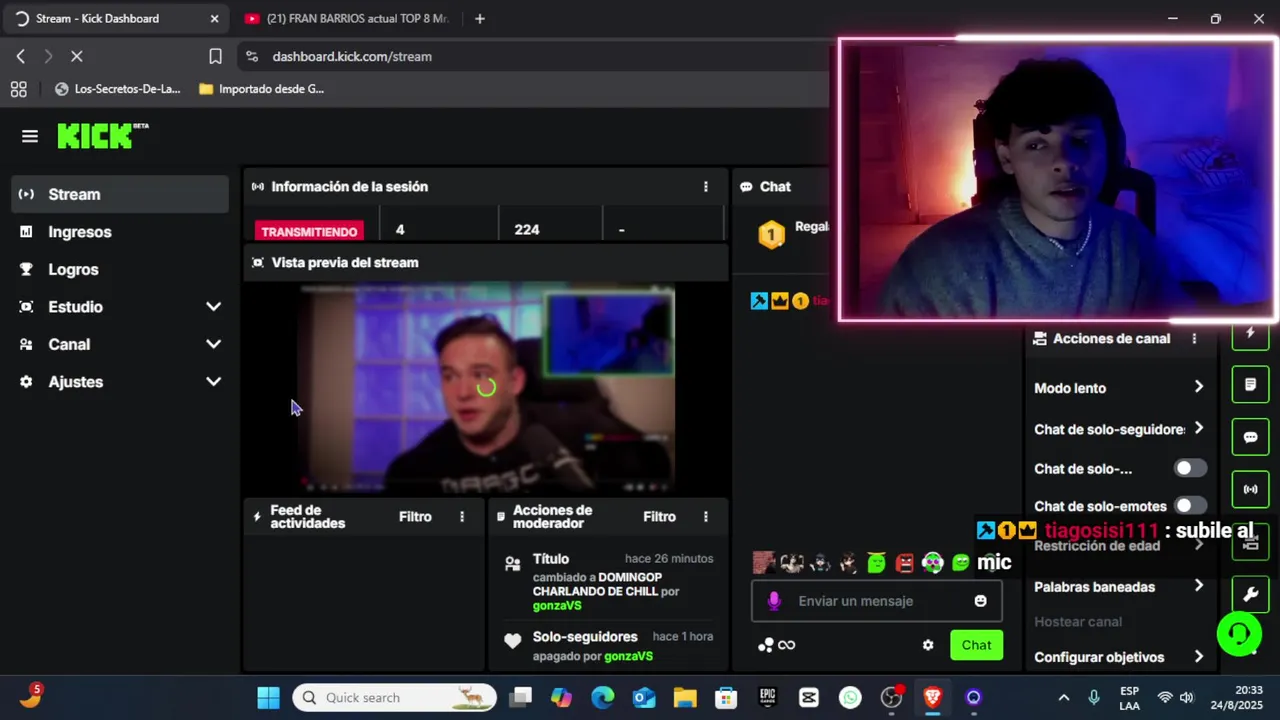Select the clown face with headphones emote
This screenshot has width=1280, height=720.
click(x=932, y=563)
